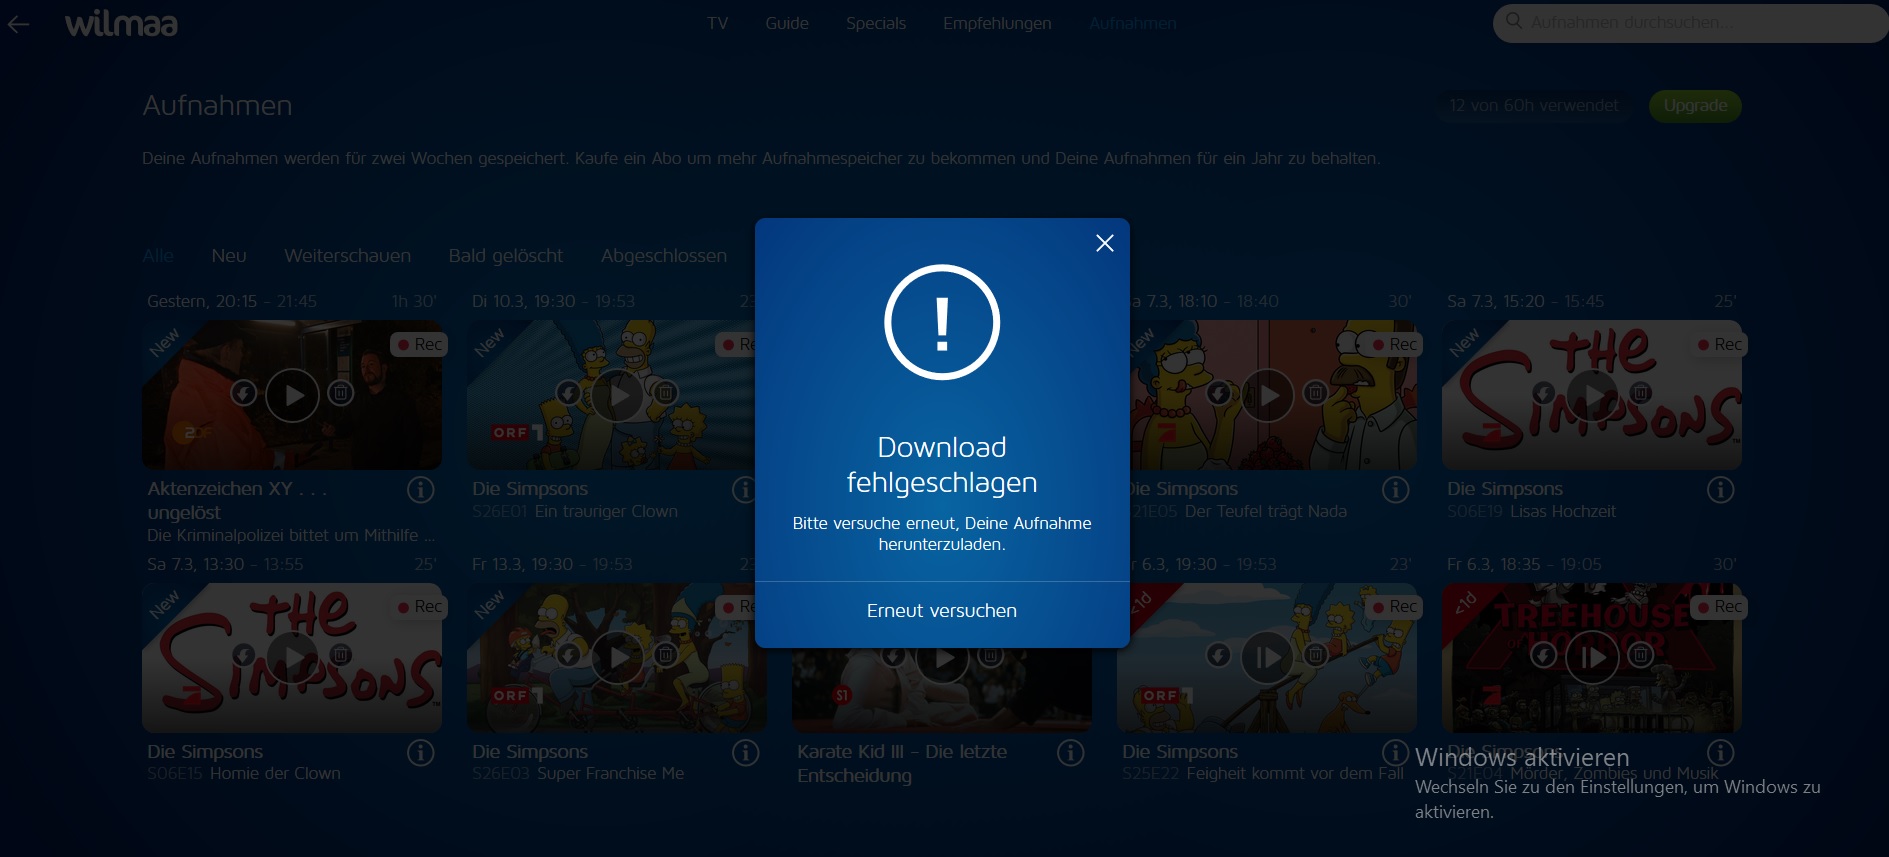The width and height of the screenshot is (1889, 857).
Task: Show info for Aktenzeichen XY ungelöst
Action: 421,490
